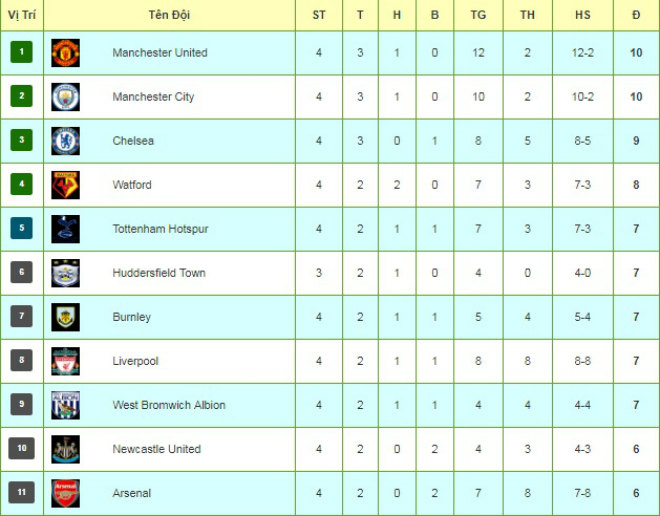Click the Manchester United club crest

[66, 53]
